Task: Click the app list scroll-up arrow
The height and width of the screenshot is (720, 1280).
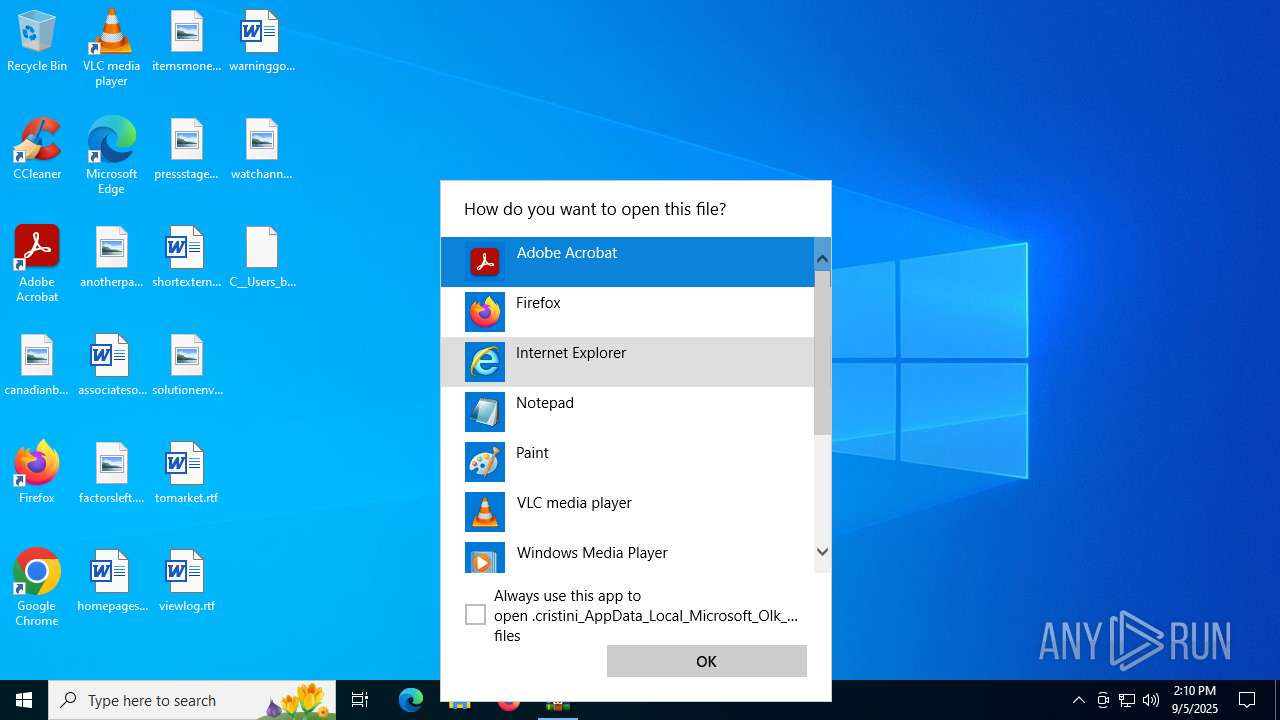Action: (822, 259)
